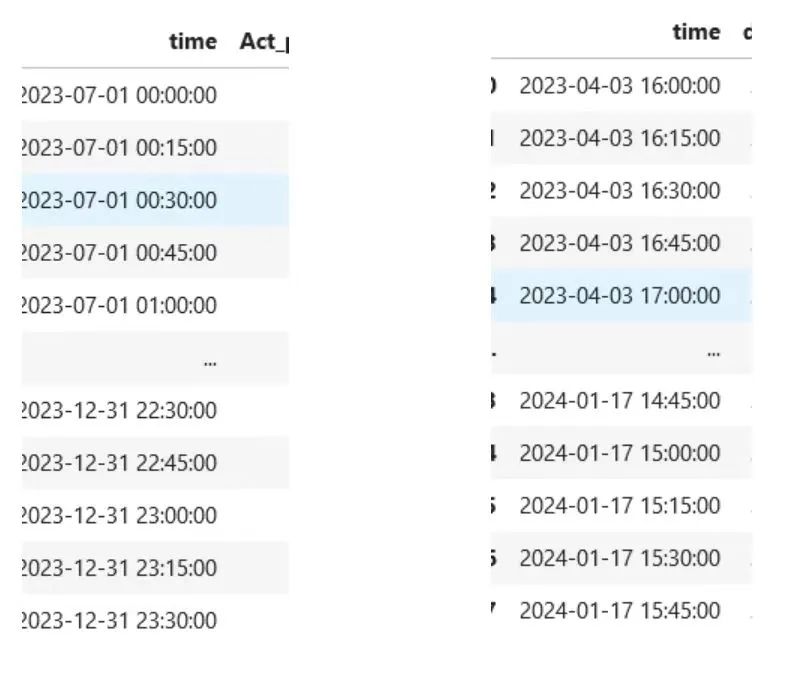Click the Act_ column header
Screen dimensions: 795x683
pyautogui.click(x=264, y=42)
